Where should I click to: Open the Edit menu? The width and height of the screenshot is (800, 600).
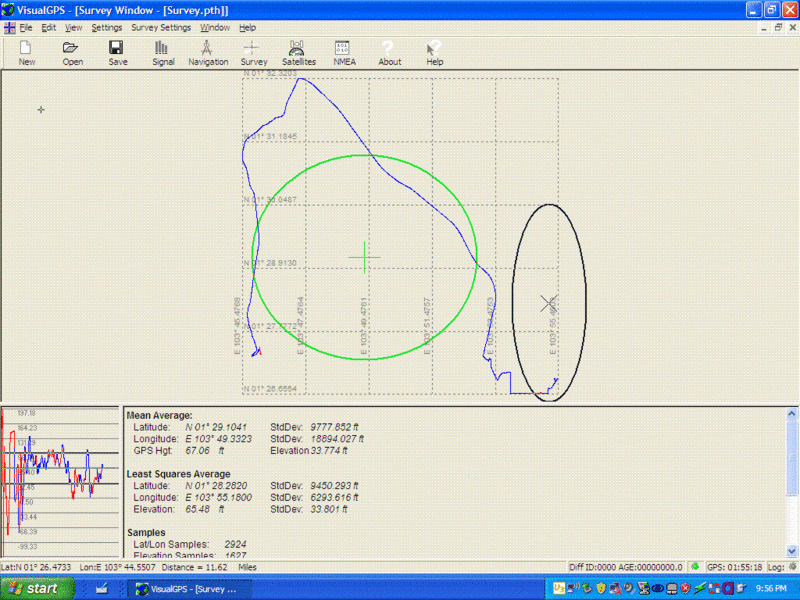[x=48, y=28]
